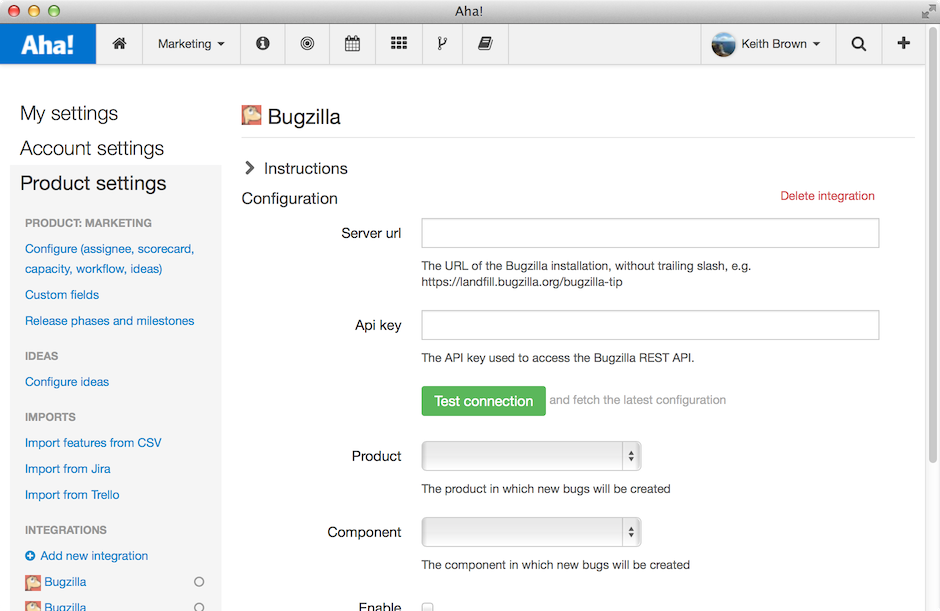Viewport: 940px width, 611px height.
Task: Open Release phases and milestones link
Action: (x=109, y=321)
